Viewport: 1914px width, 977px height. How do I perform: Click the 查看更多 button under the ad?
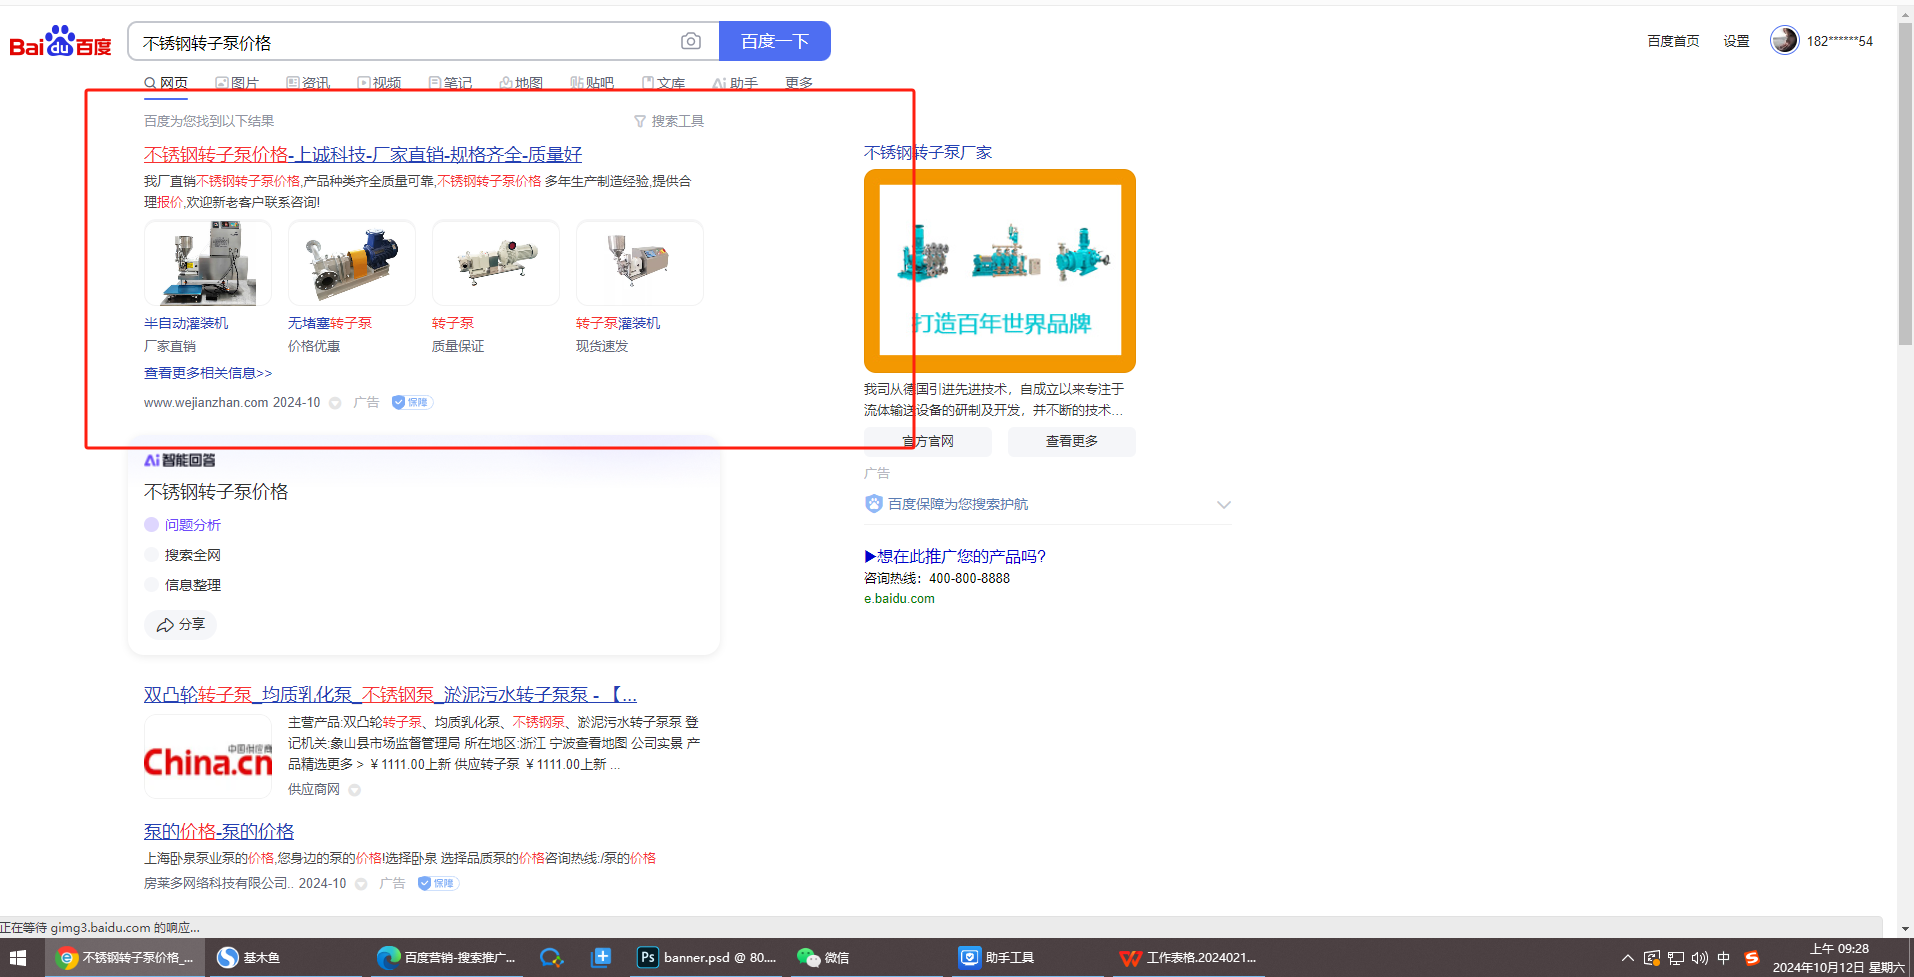click(1072, 441)
